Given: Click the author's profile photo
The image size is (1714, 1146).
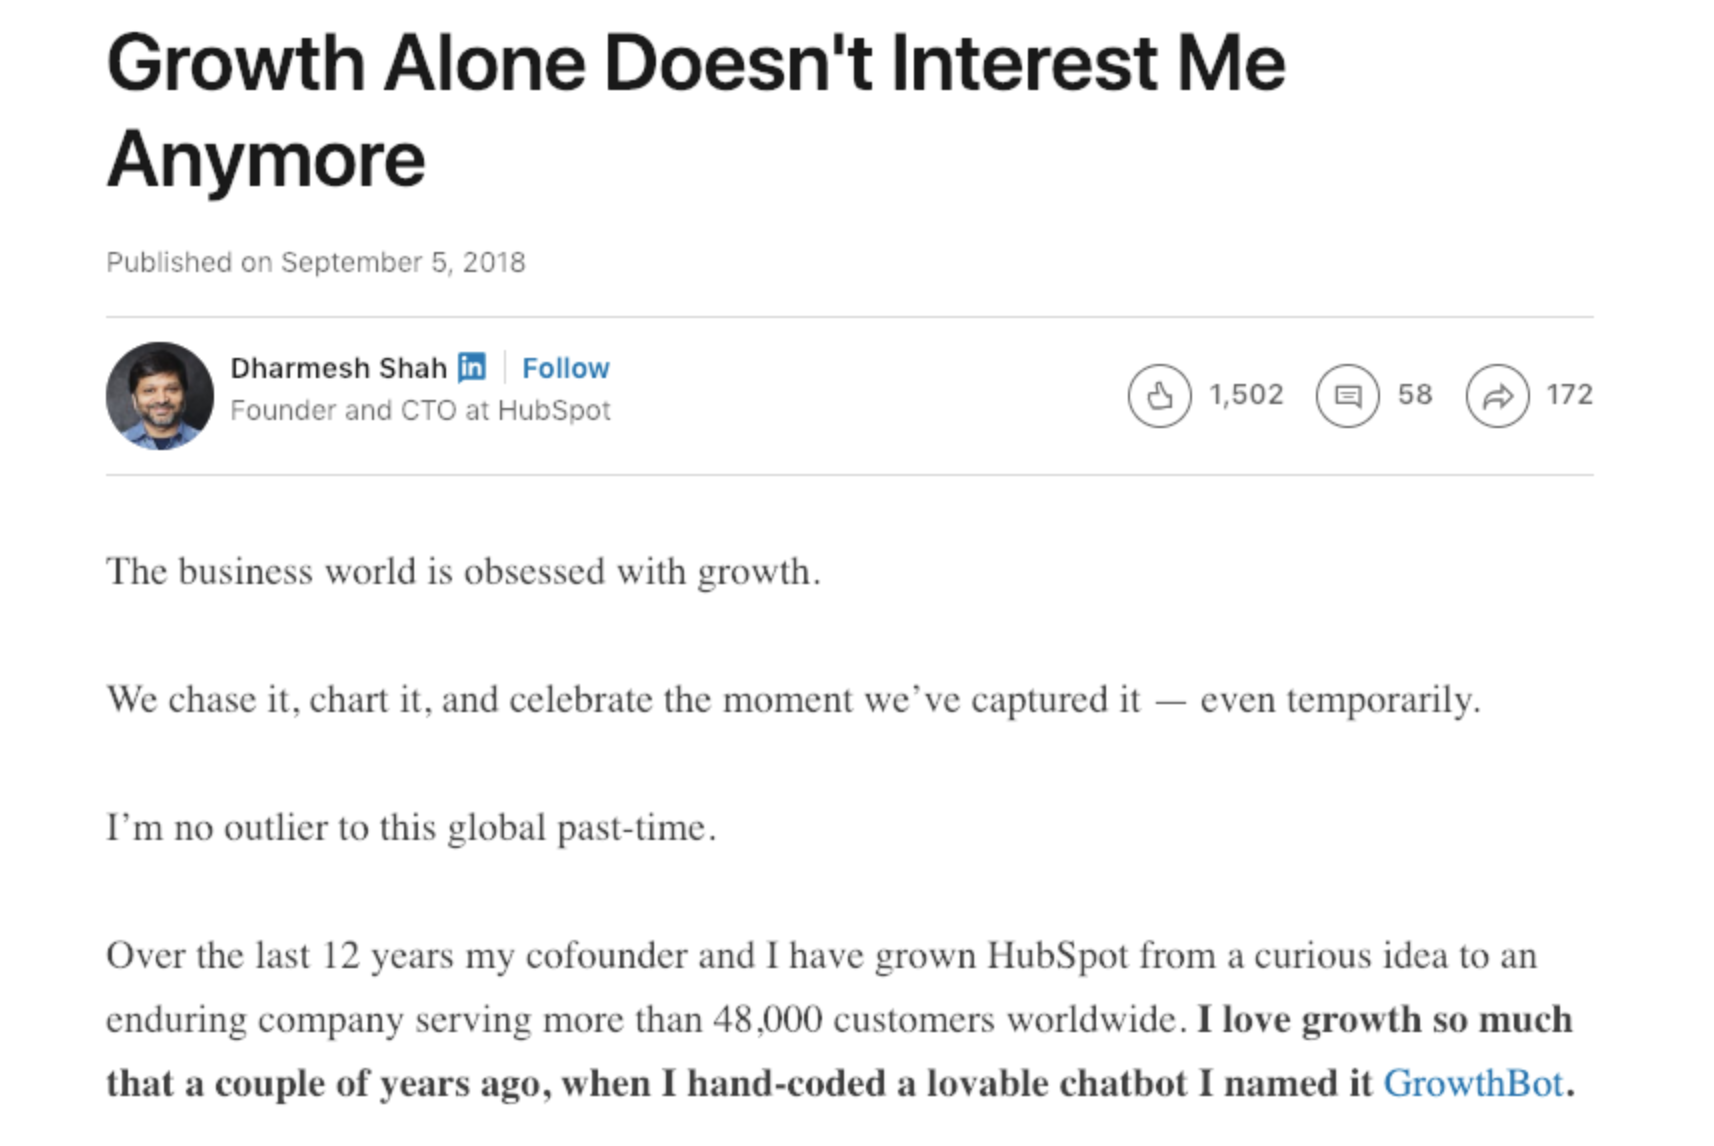Looking at the screenshot, I should 160,396.
